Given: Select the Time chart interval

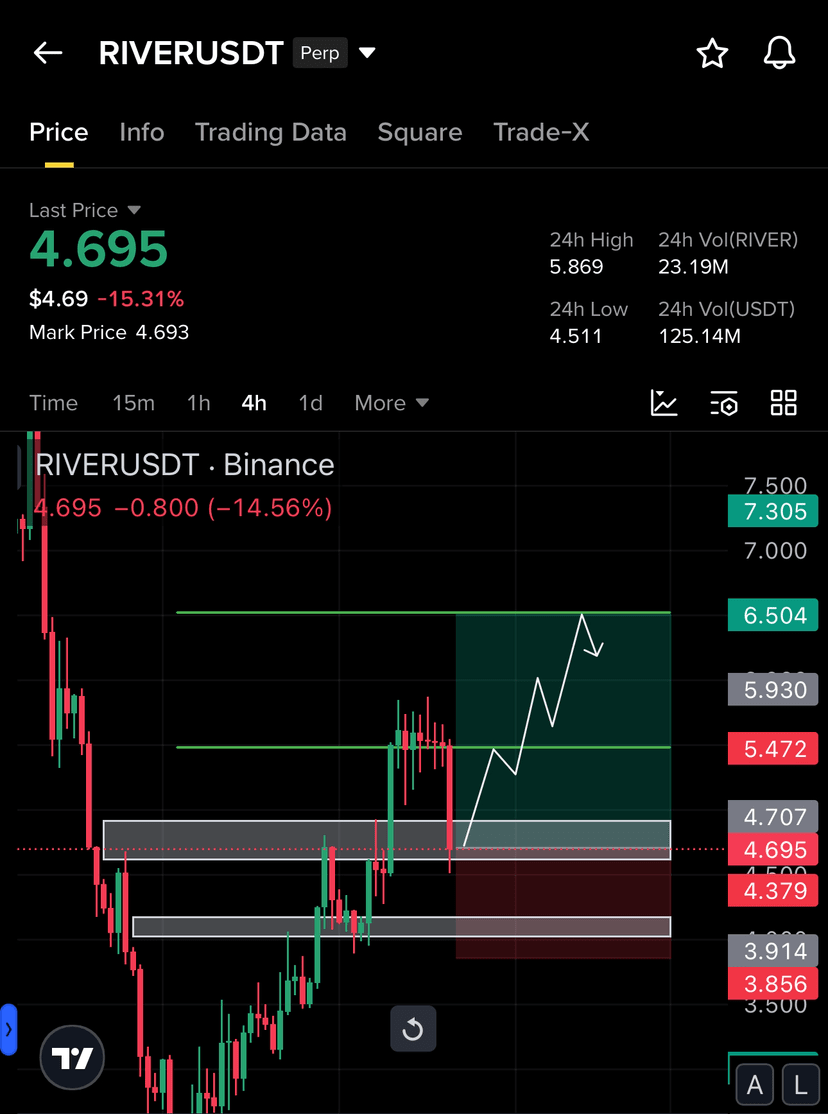Looking at the screenshot, I should [53, 403].
